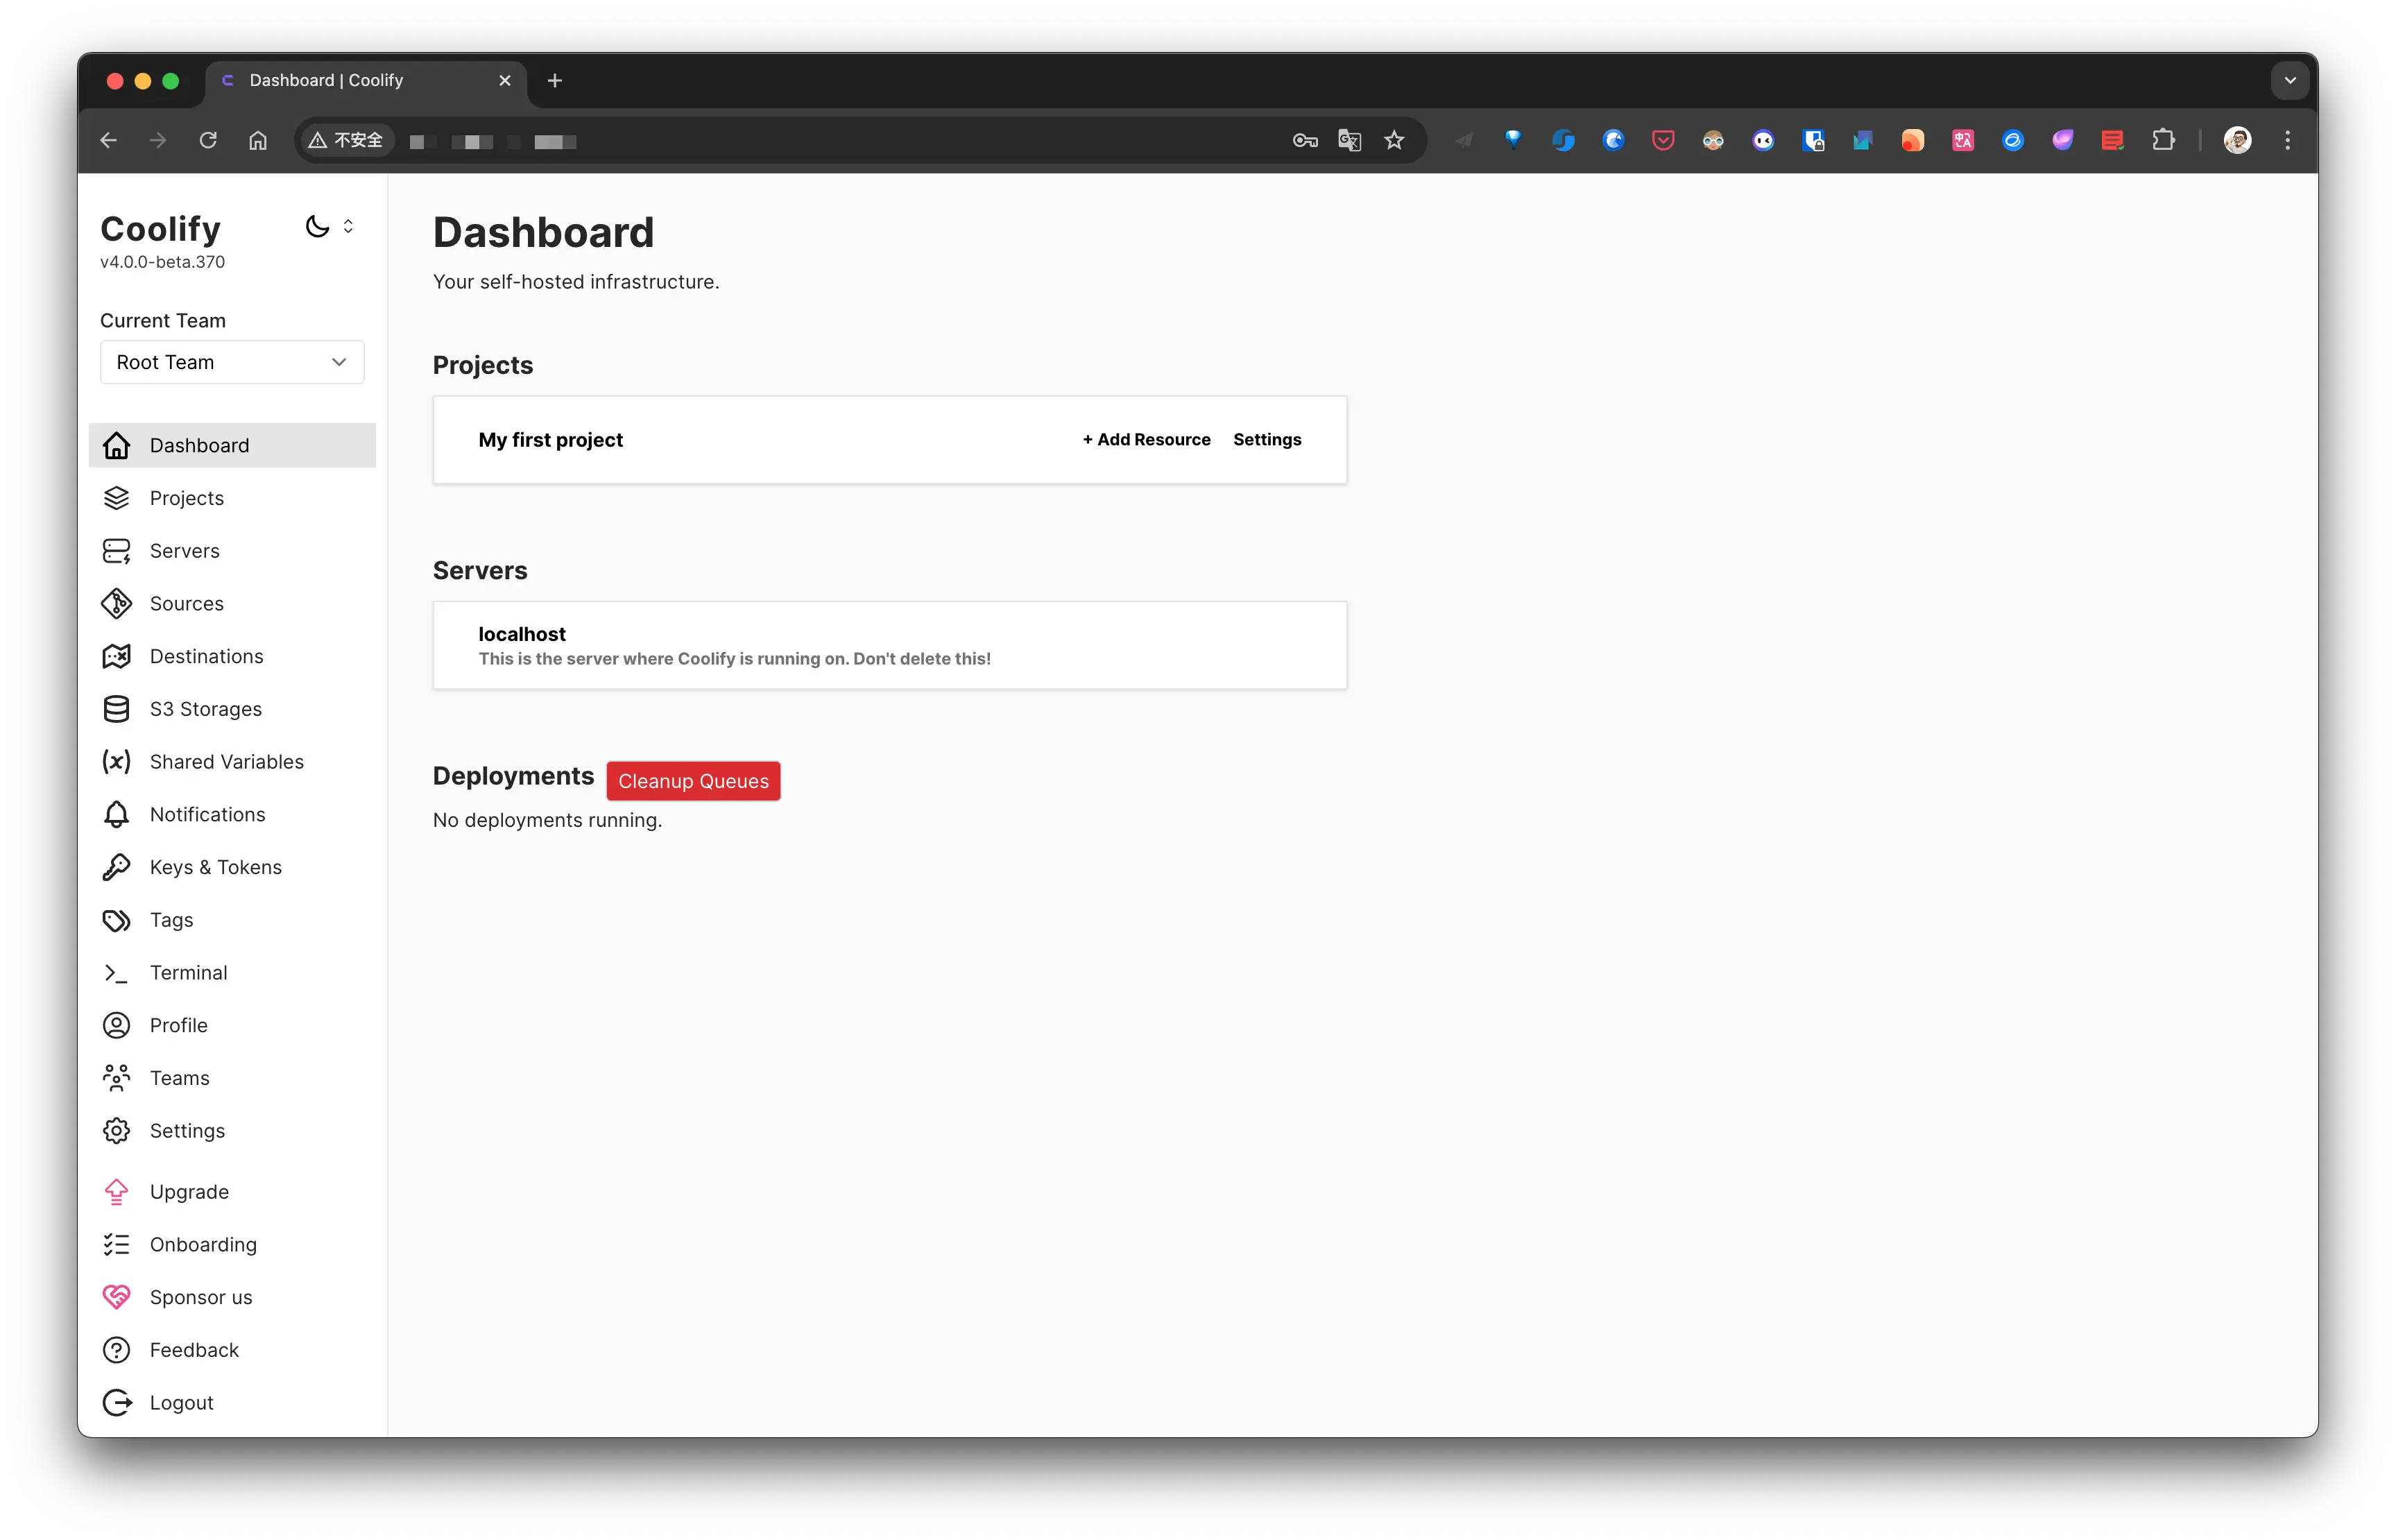Open the browser tab list chevron
Screen dimensions: 2396x1540
pos(2289,81)
